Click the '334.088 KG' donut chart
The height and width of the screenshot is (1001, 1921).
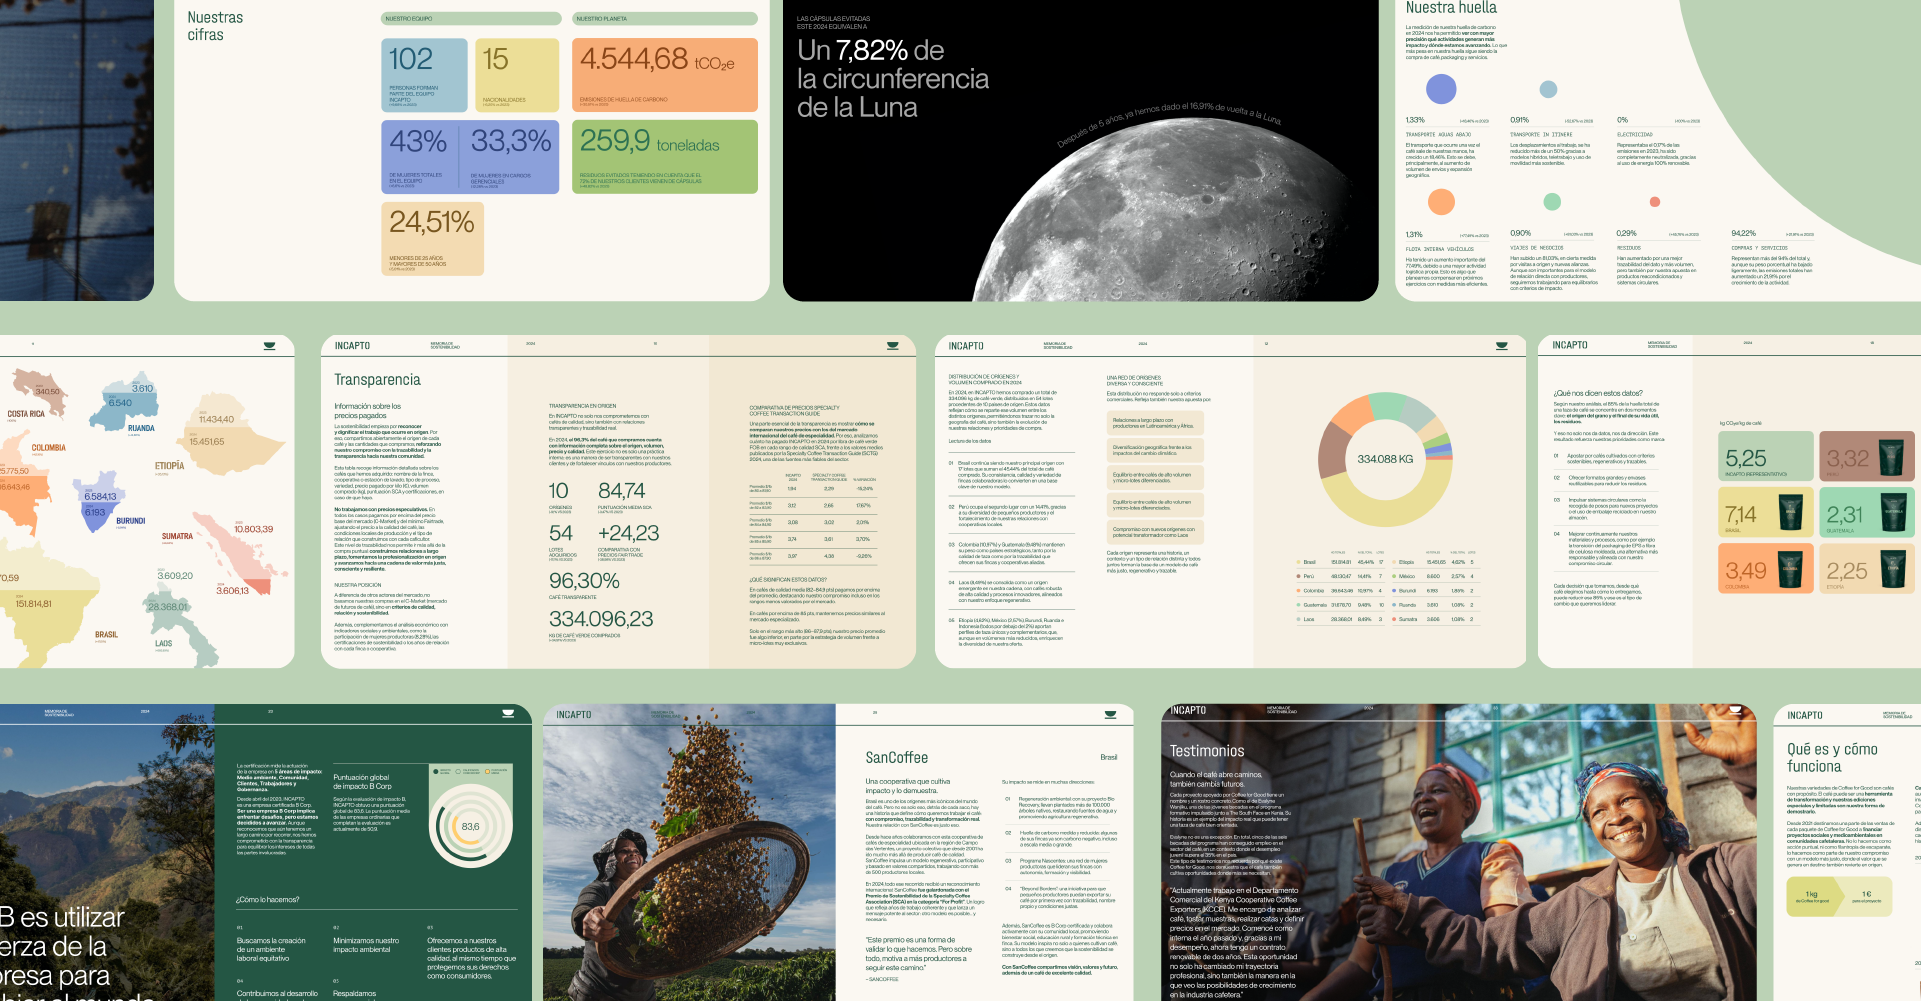(x=1385, y=459)
